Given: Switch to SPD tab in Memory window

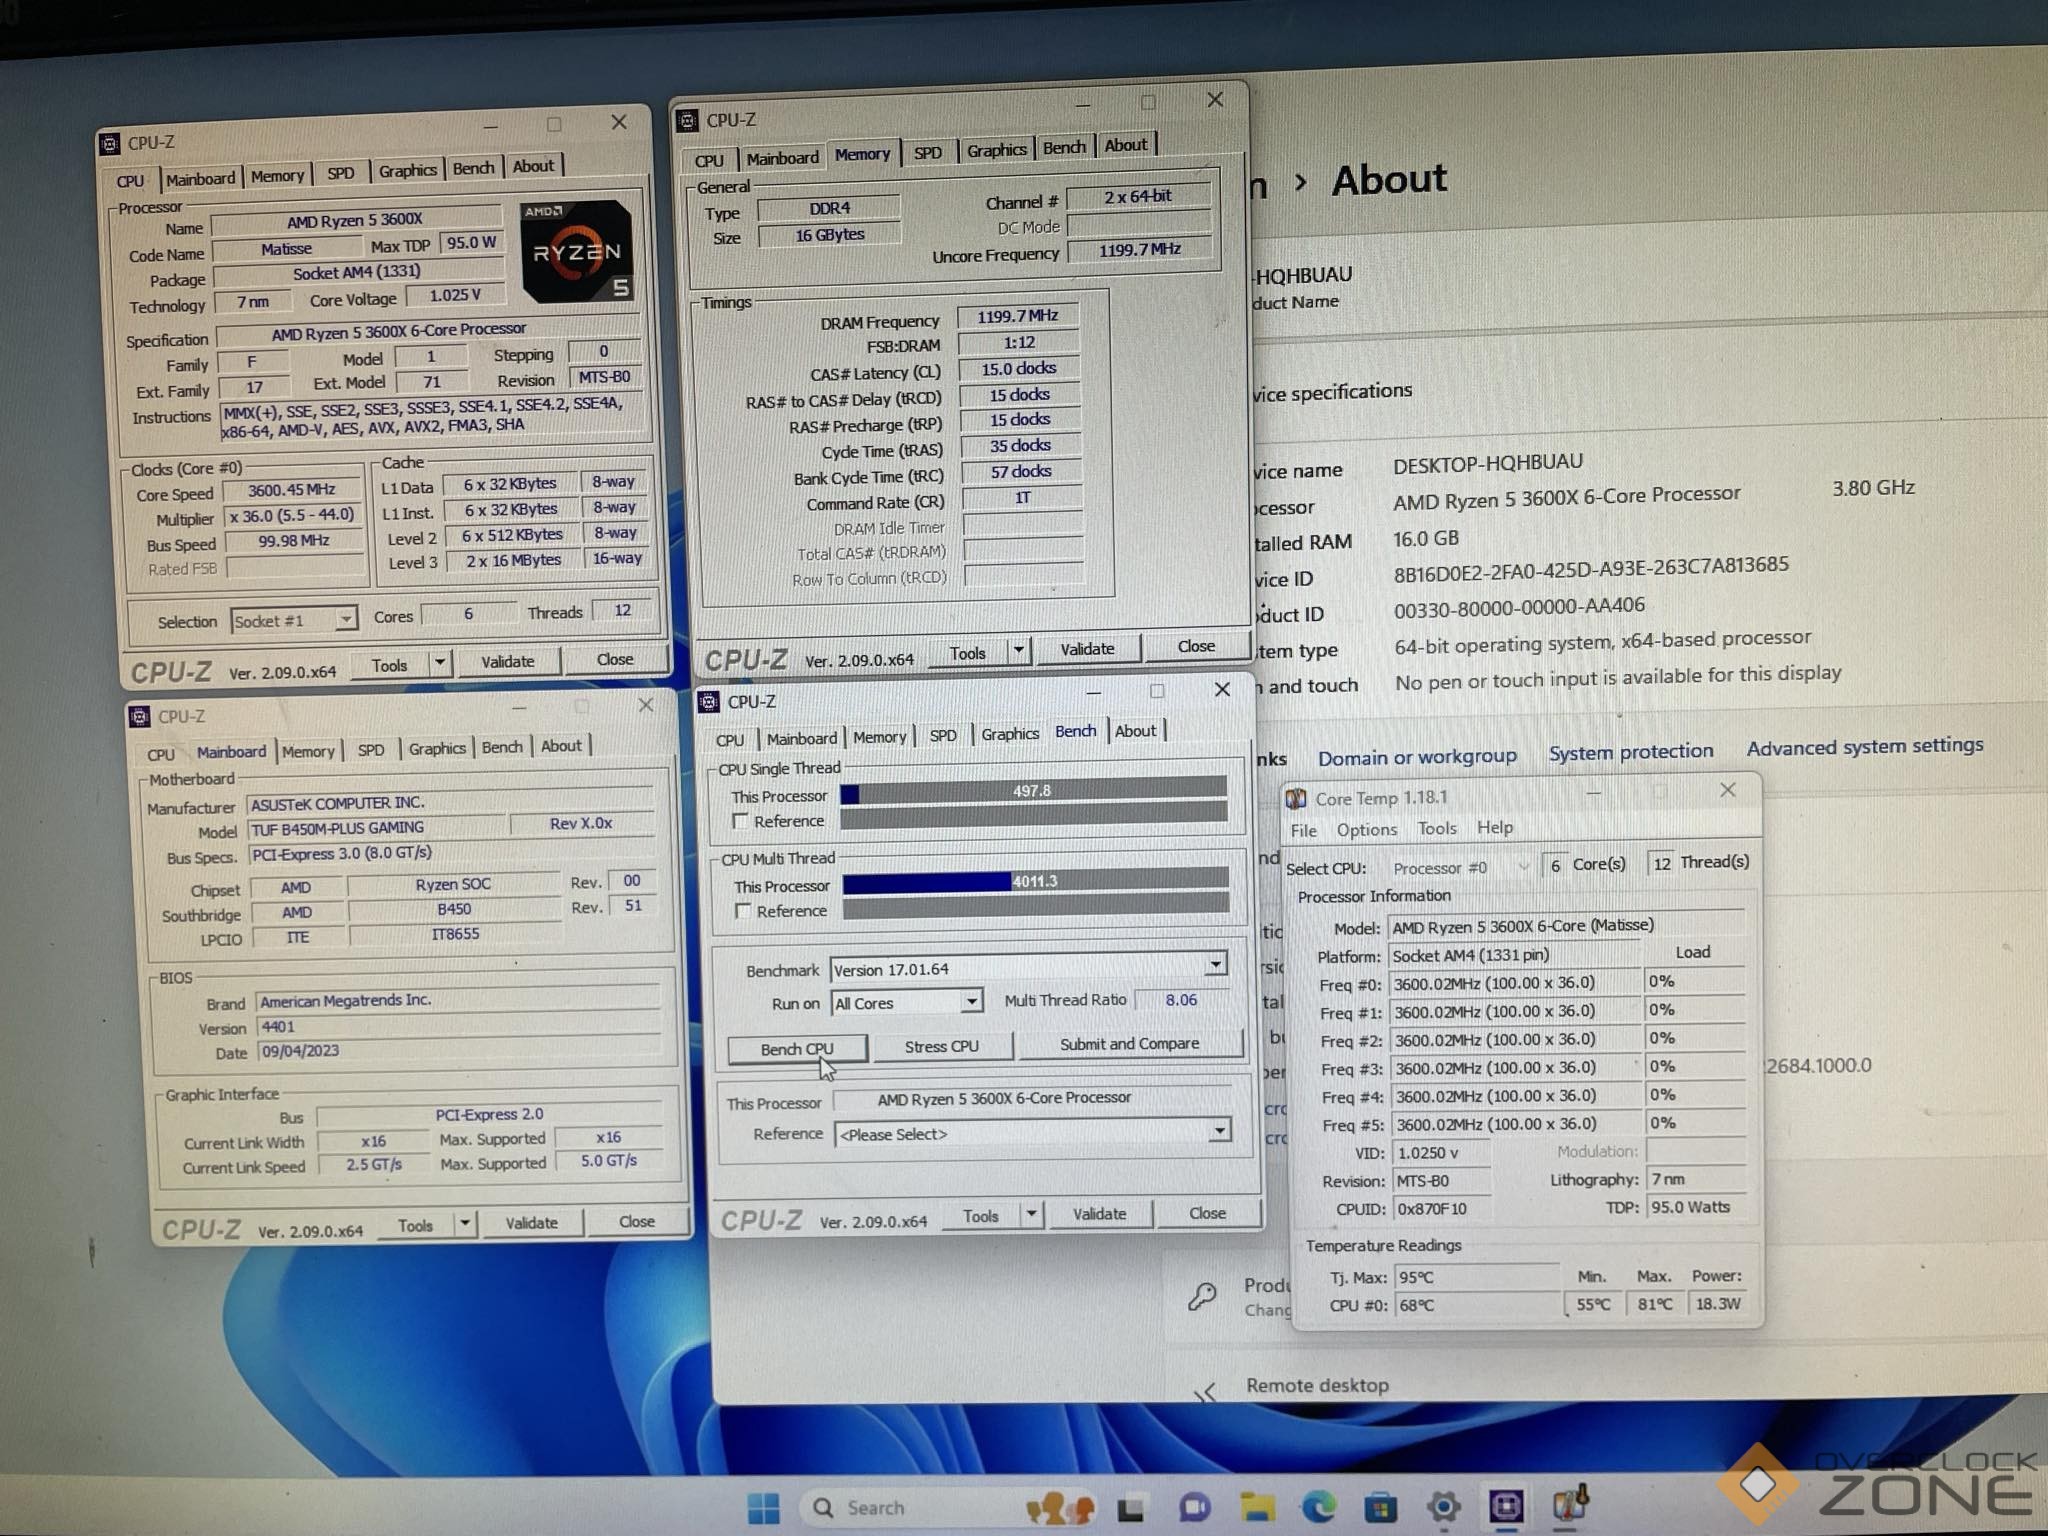Looking at the screenshot, I should pyautogui.click(x=927, y=153).
